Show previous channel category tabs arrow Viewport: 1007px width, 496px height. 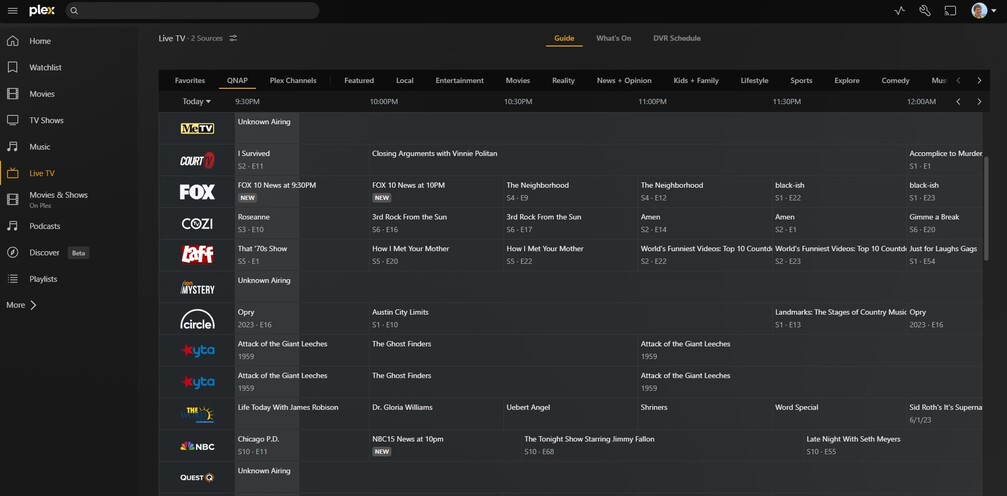coord(958,80)
